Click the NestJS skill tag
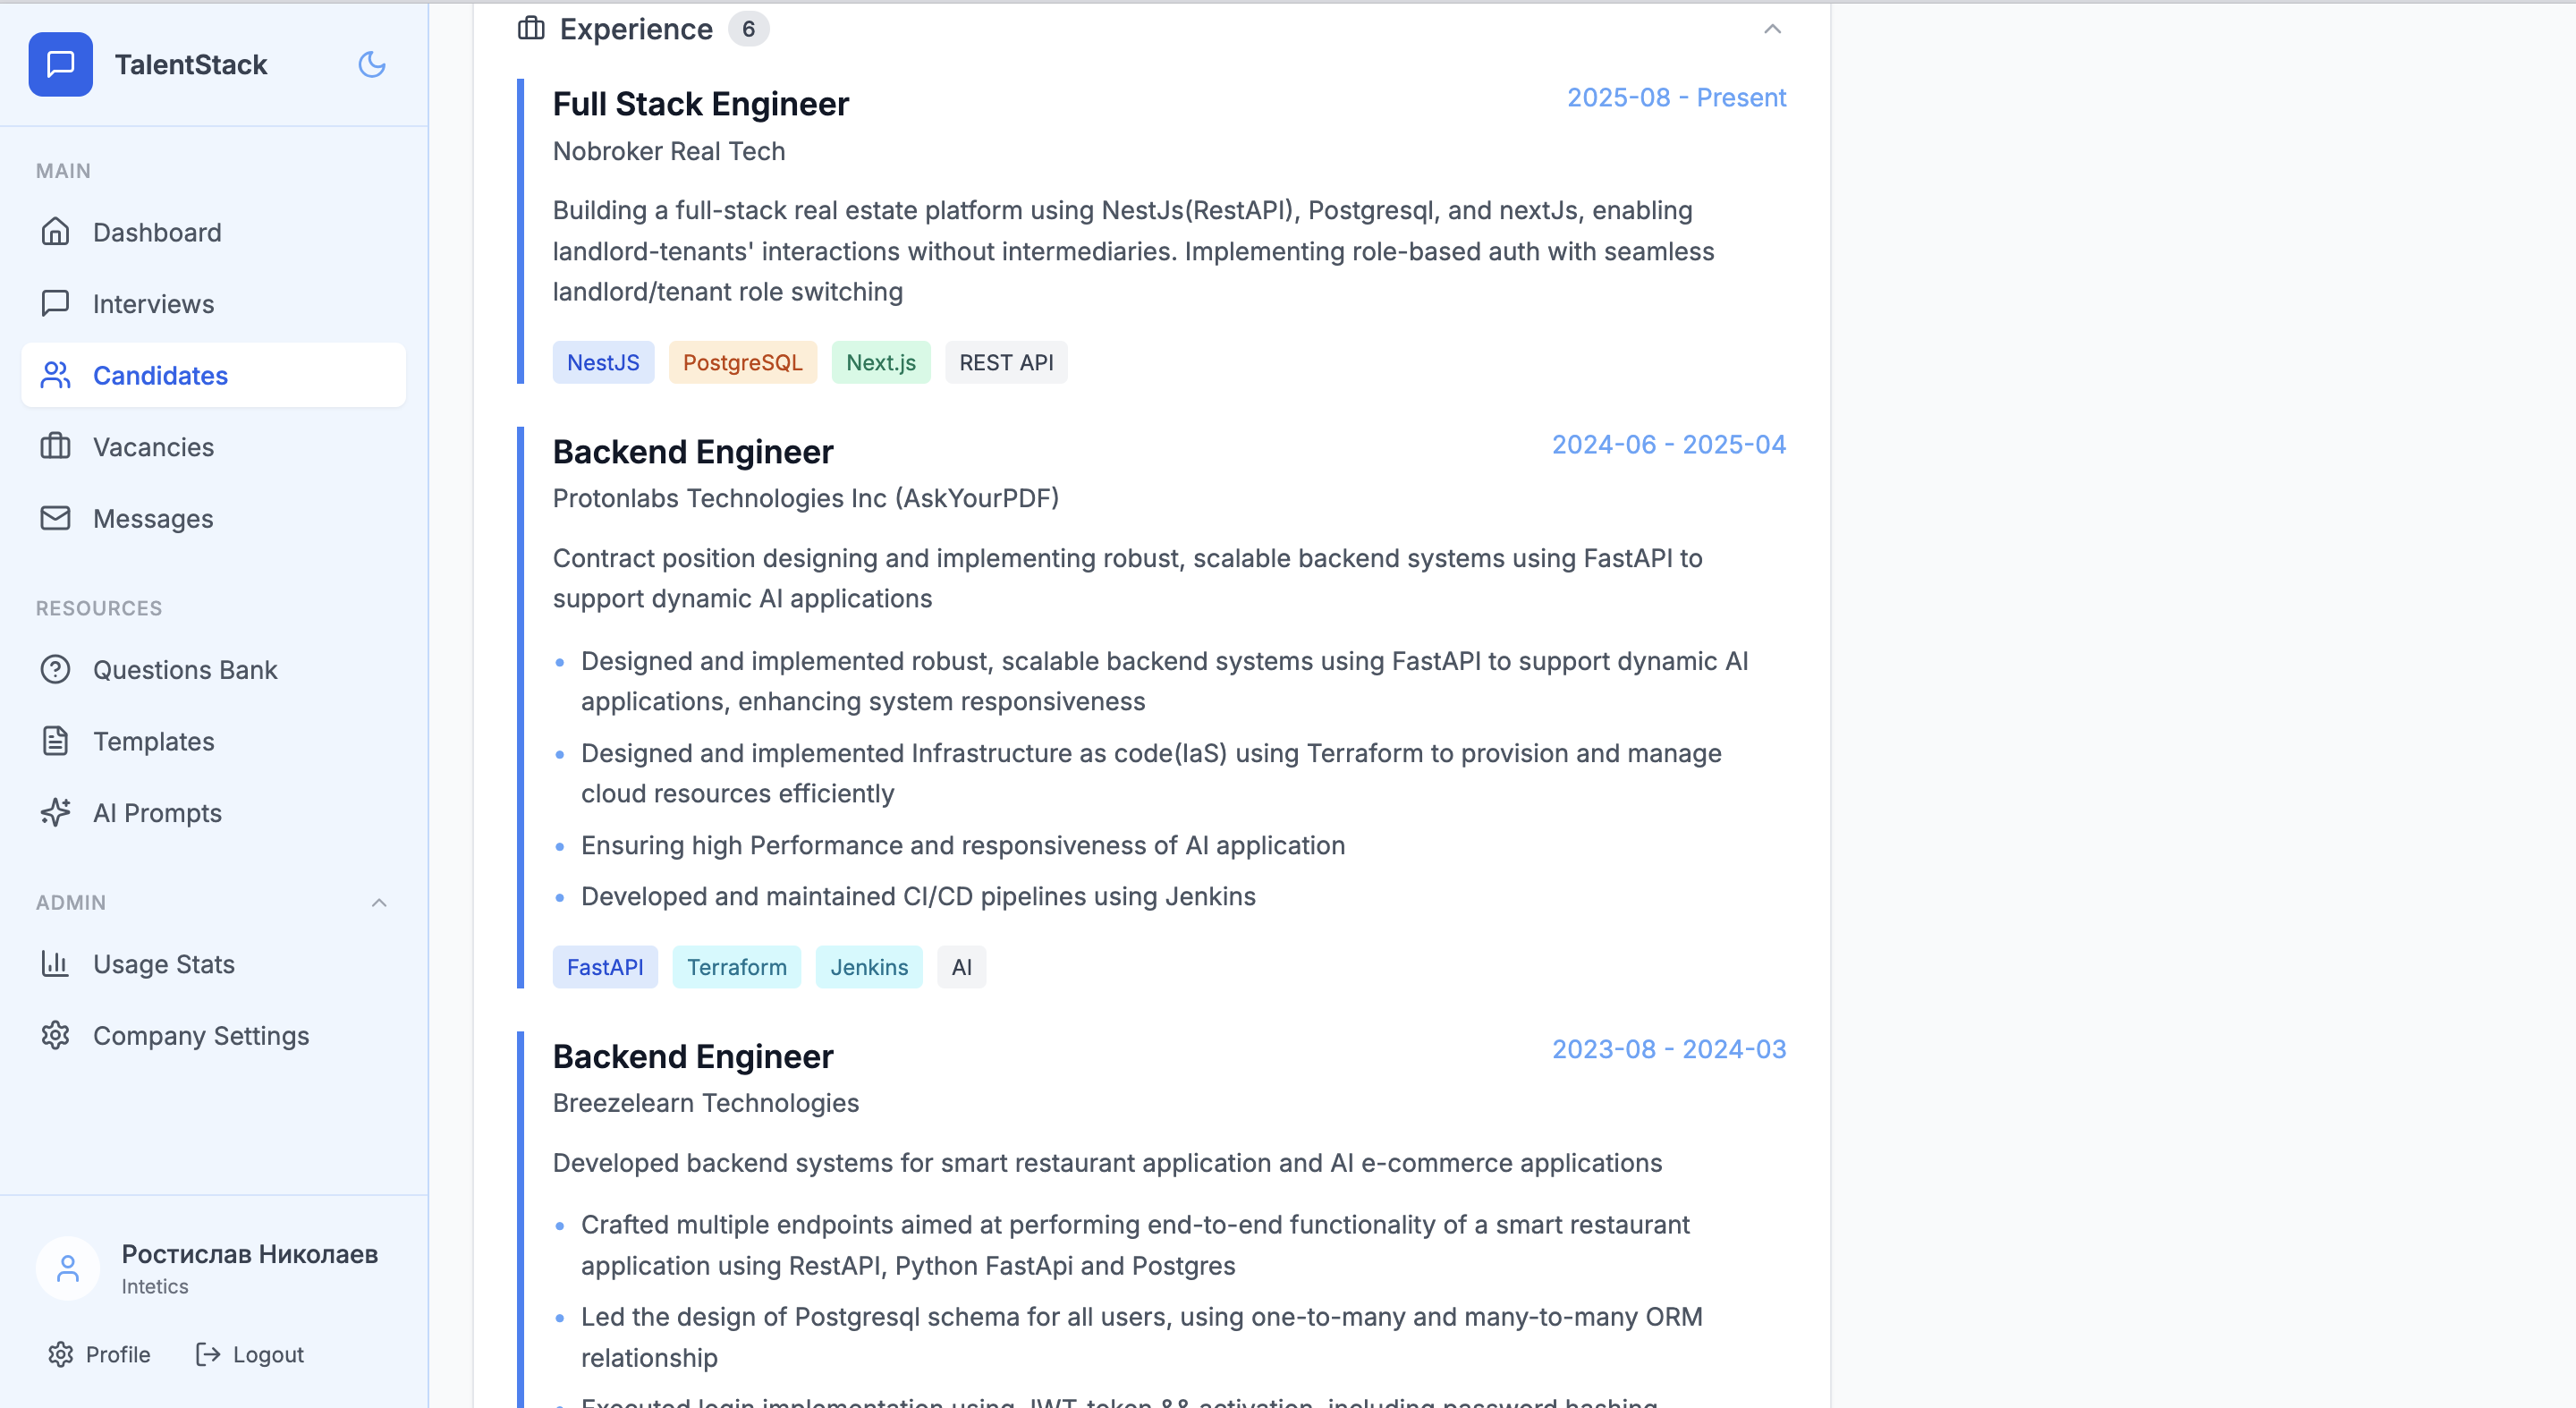Viewport: 2576px width, 1408px height. [x=603, y=362]
